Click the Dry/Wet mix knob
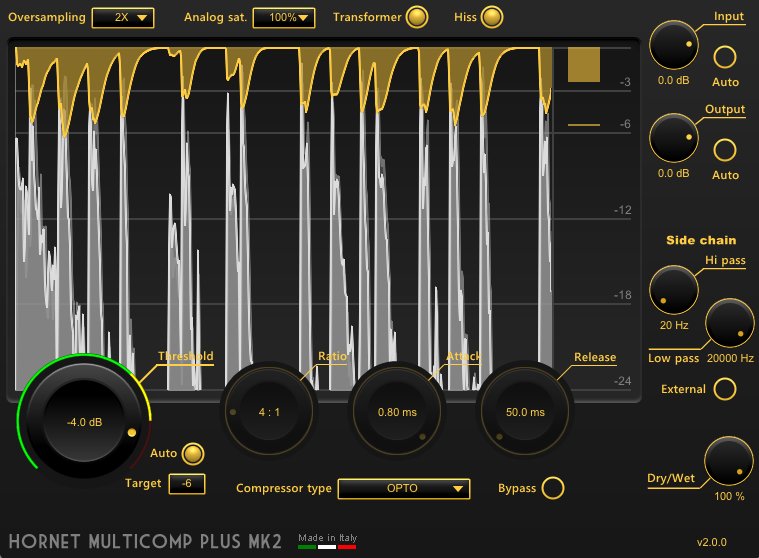Screen dimensions: 759x558 click(729, 461)
